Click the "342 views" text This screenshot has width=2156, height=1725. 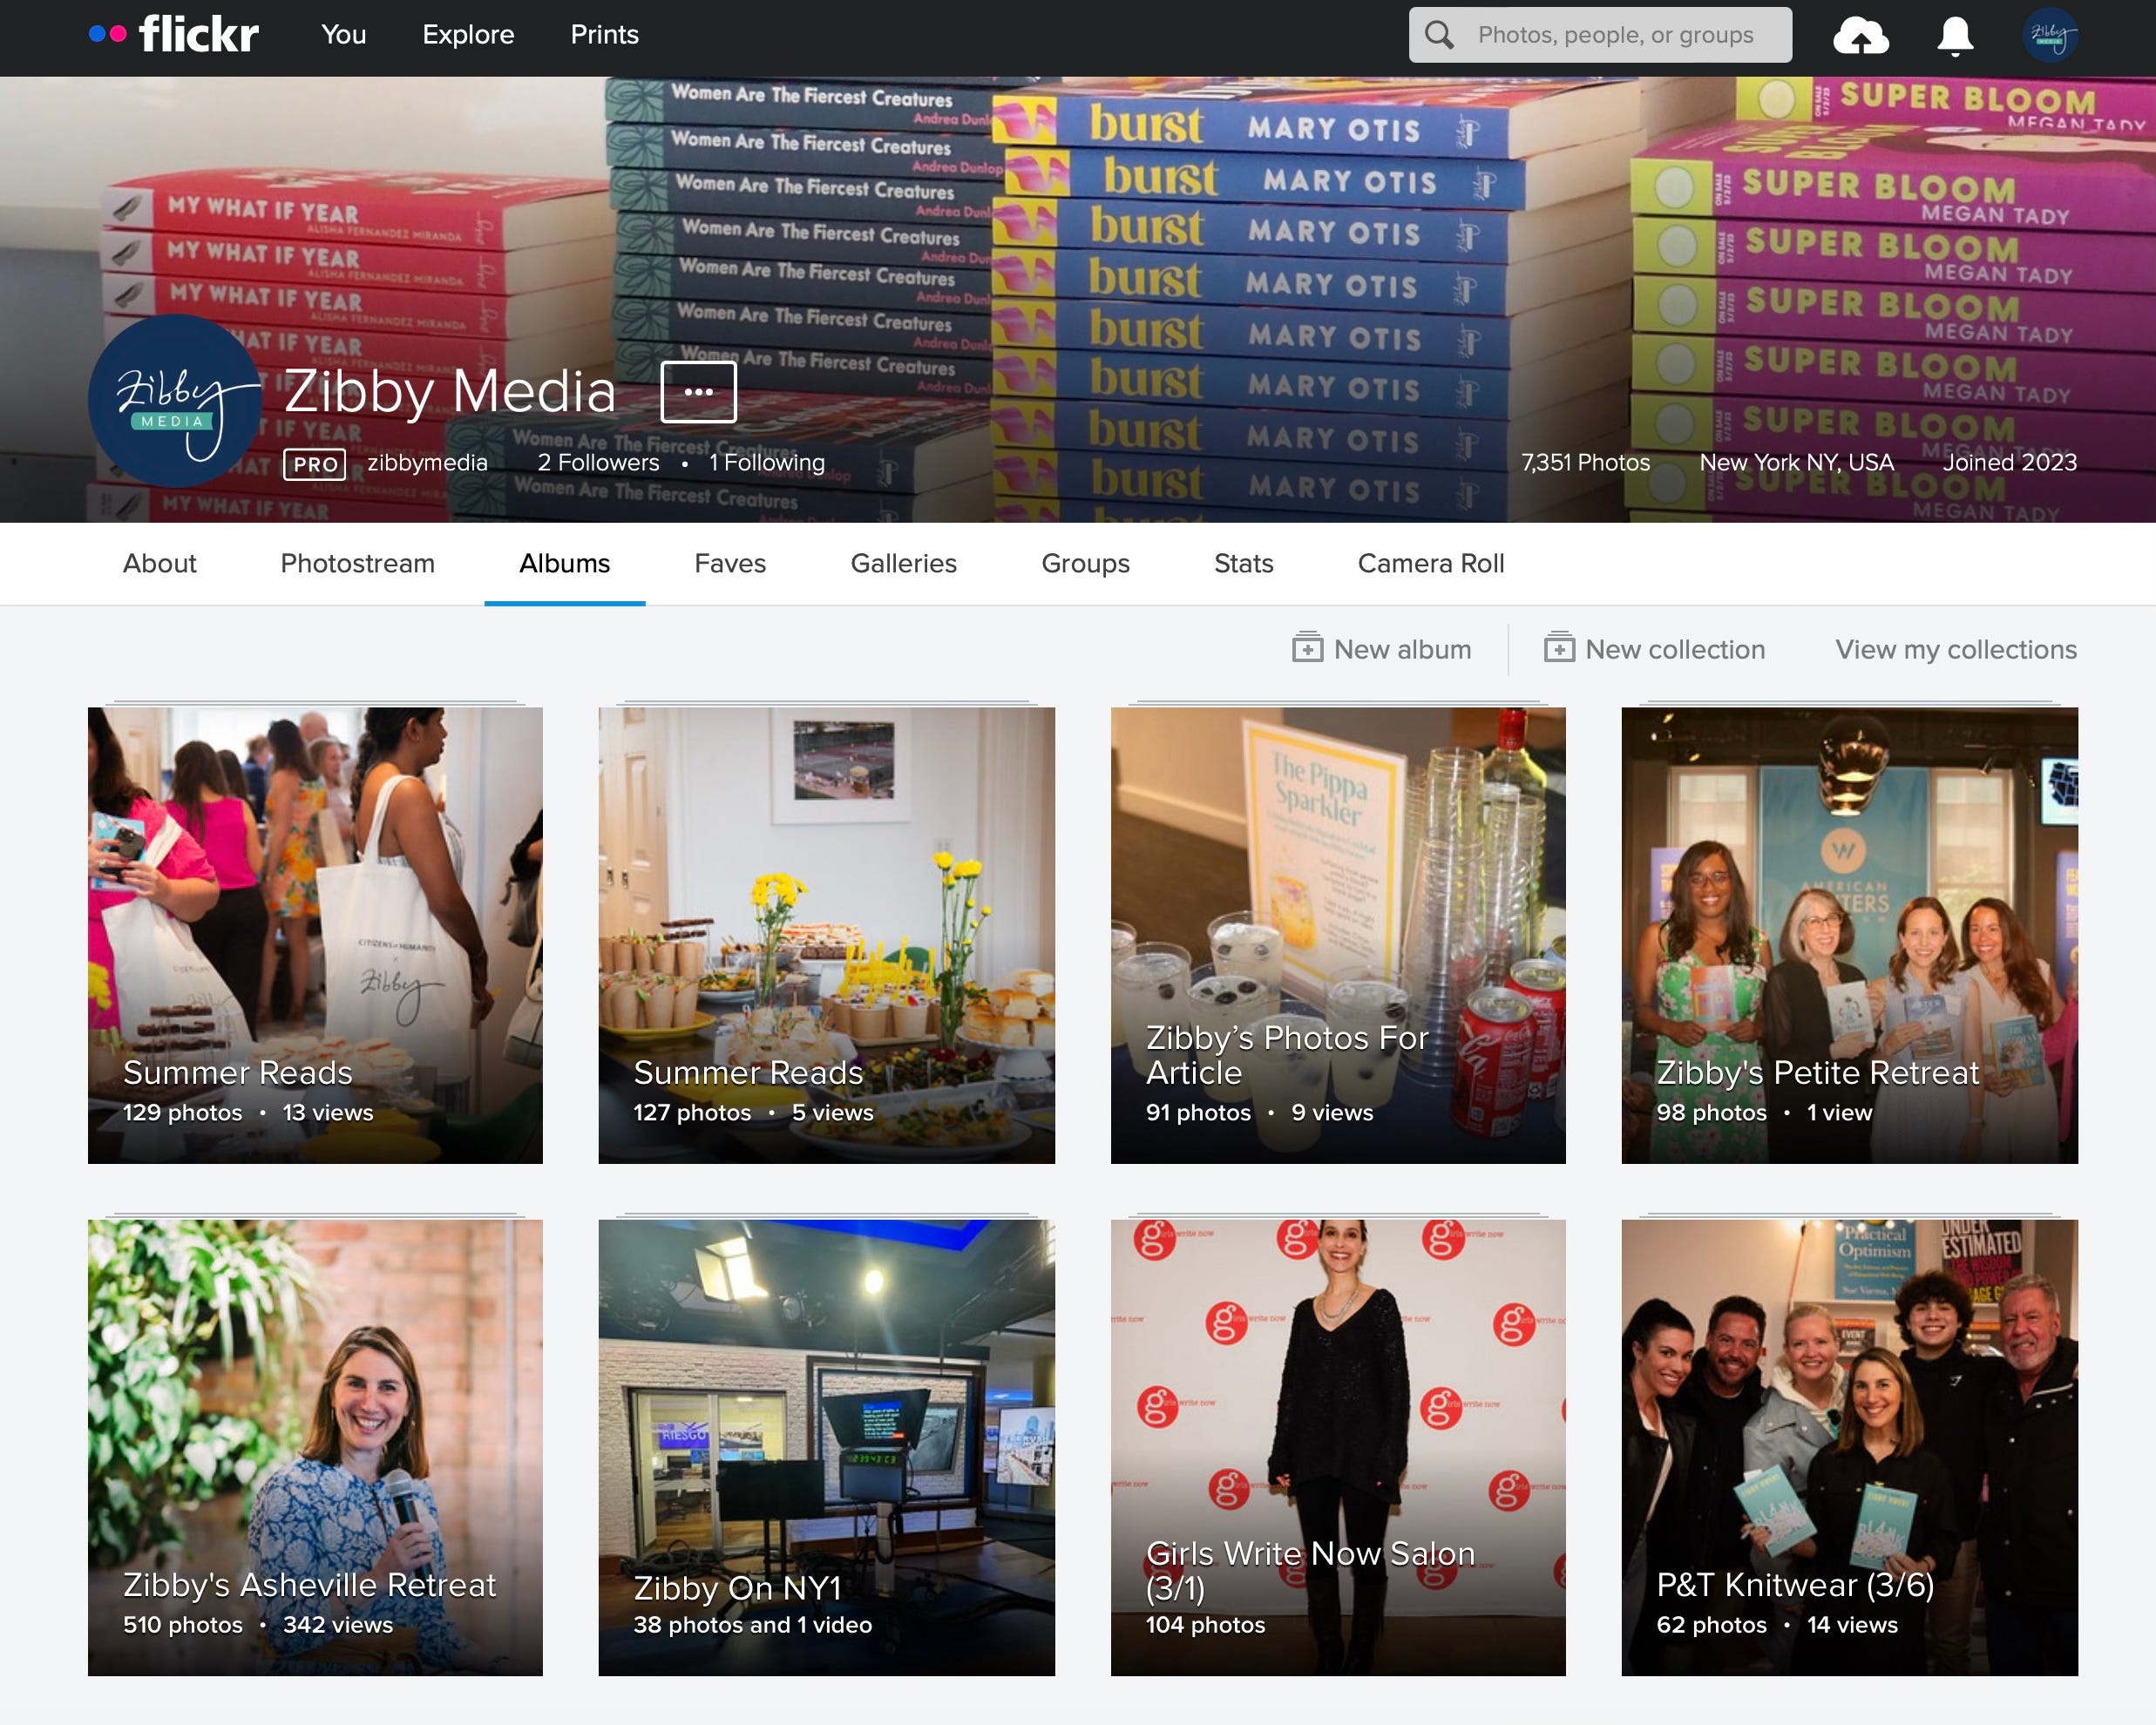pyautogui.click(x=338, y=1625)
